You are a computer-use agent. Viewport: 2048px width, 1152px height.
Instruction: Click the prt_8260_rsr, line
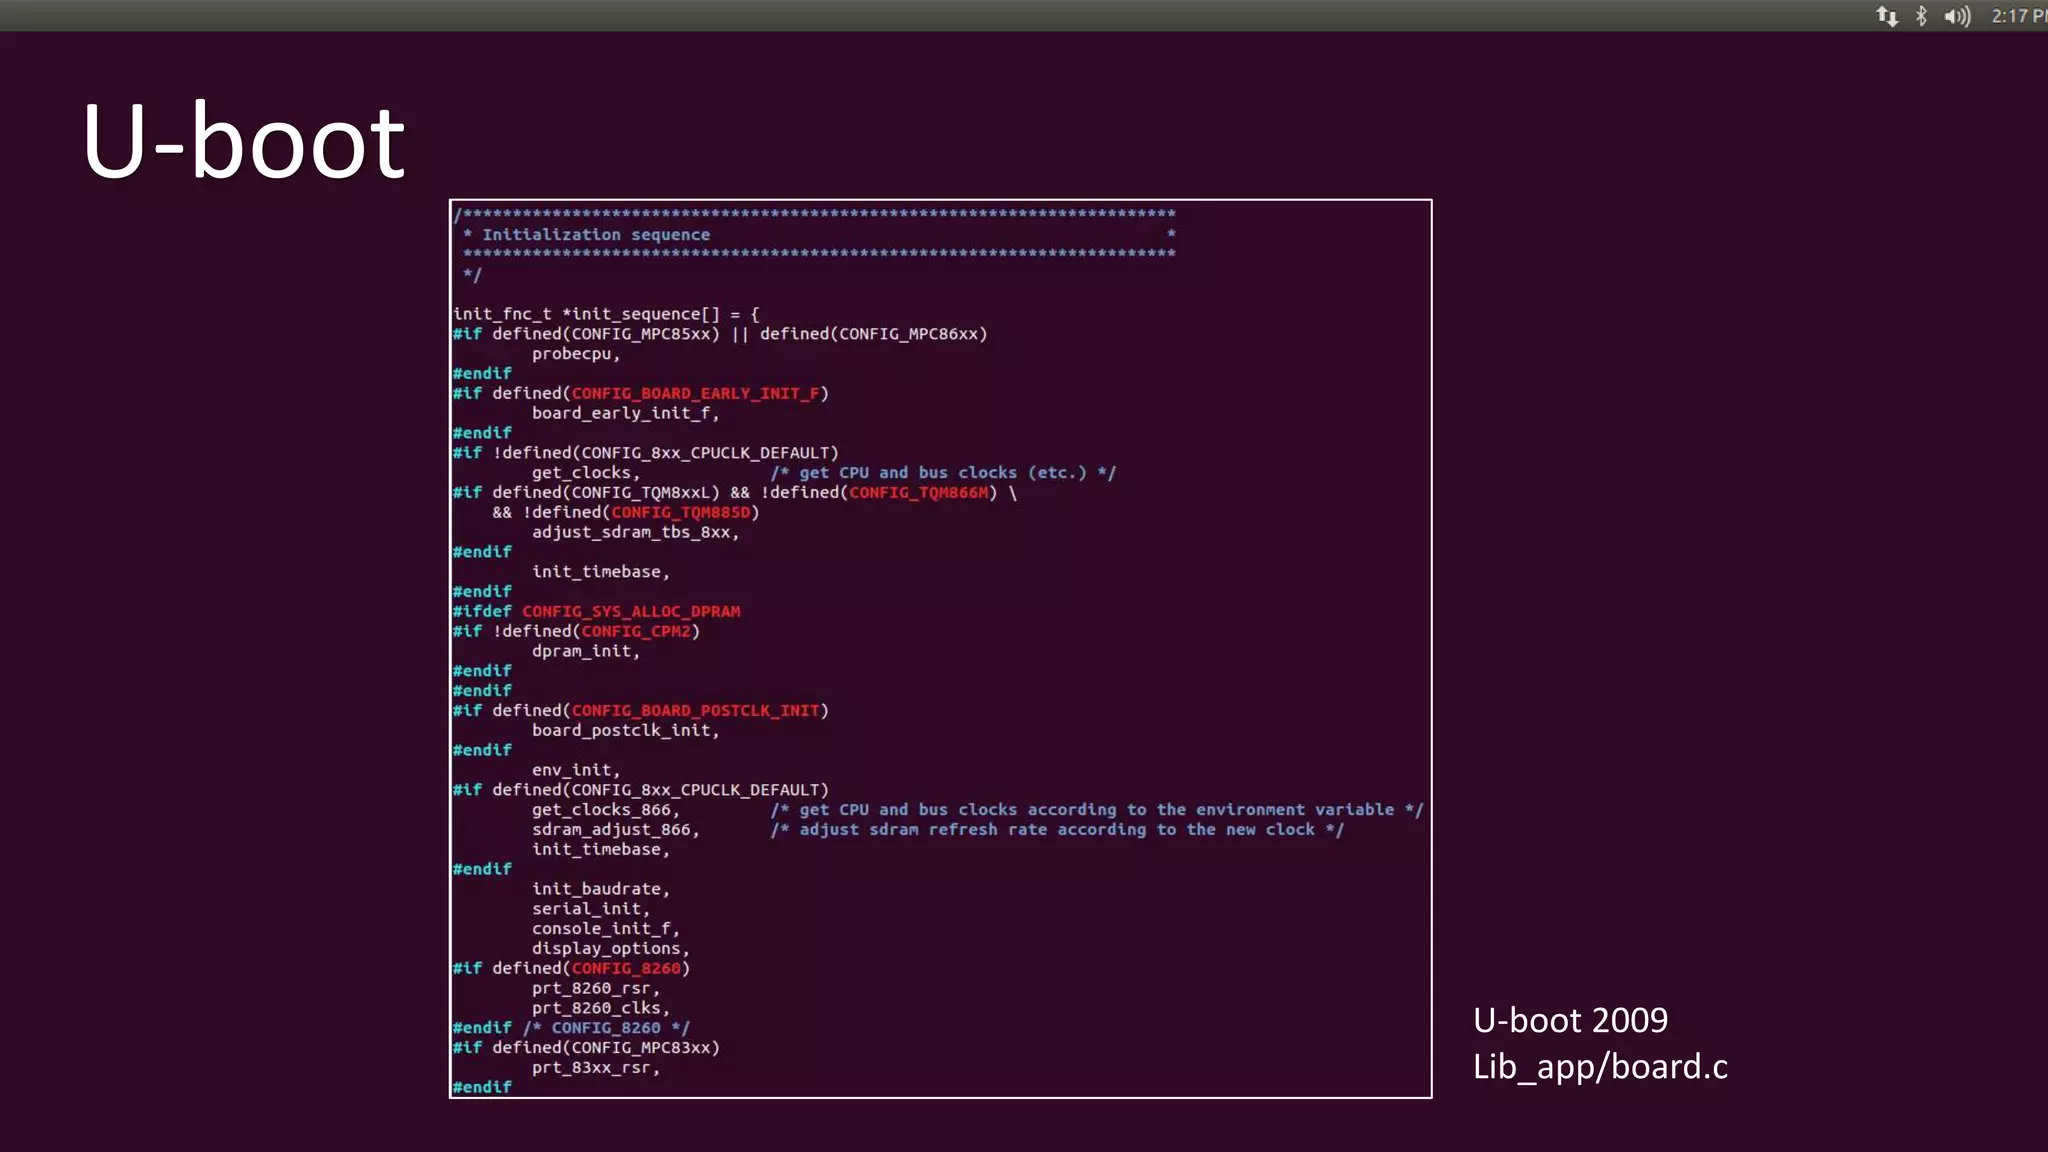coord(595,988)
